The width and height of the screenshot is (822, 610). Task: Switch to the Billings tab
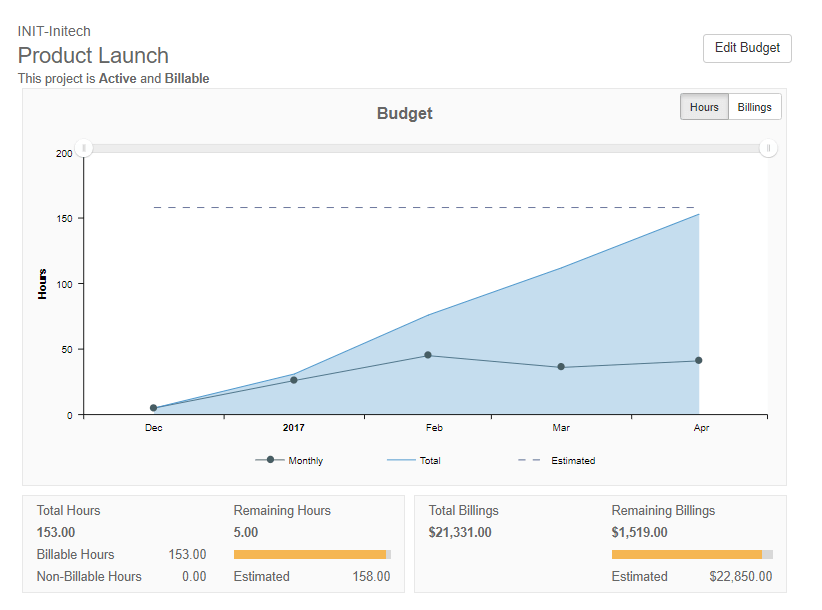click(754, 106)
